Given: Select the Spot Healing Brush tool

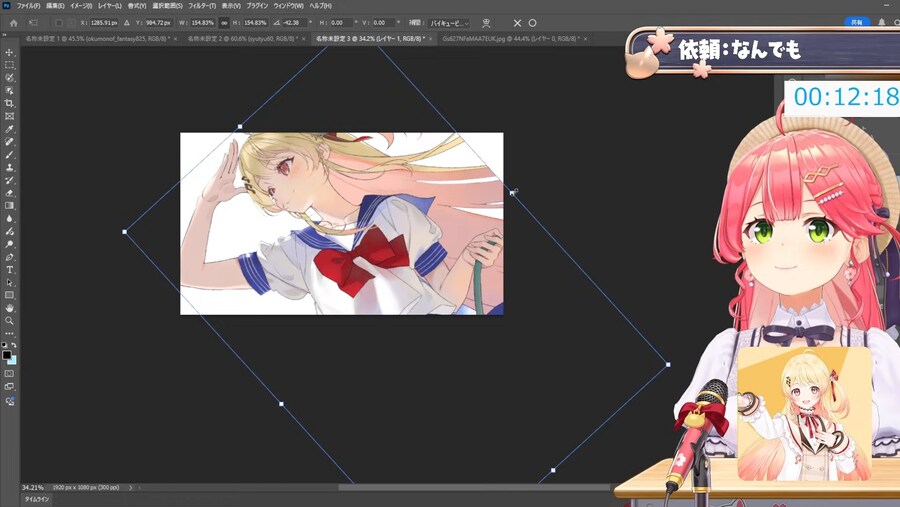Looking at the screenshot, I should tap(9, 142).
